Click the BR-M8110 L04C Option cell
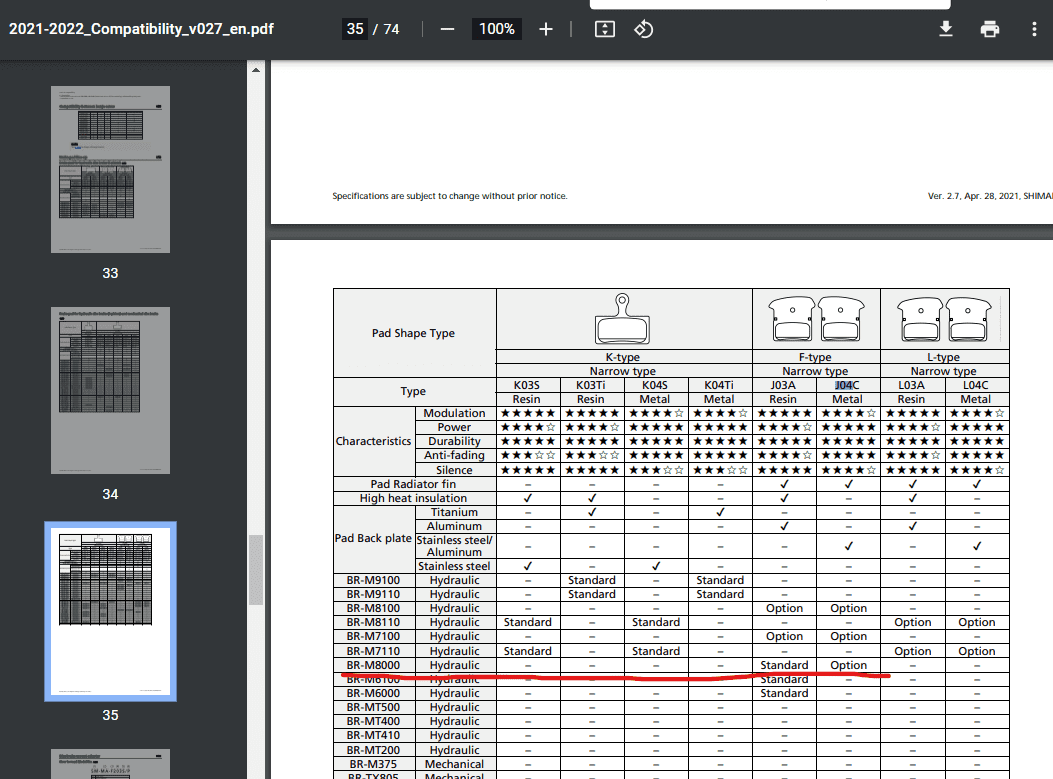This screenshot has width=1053, height=779. pyautogui.click(x=976, y=623)
